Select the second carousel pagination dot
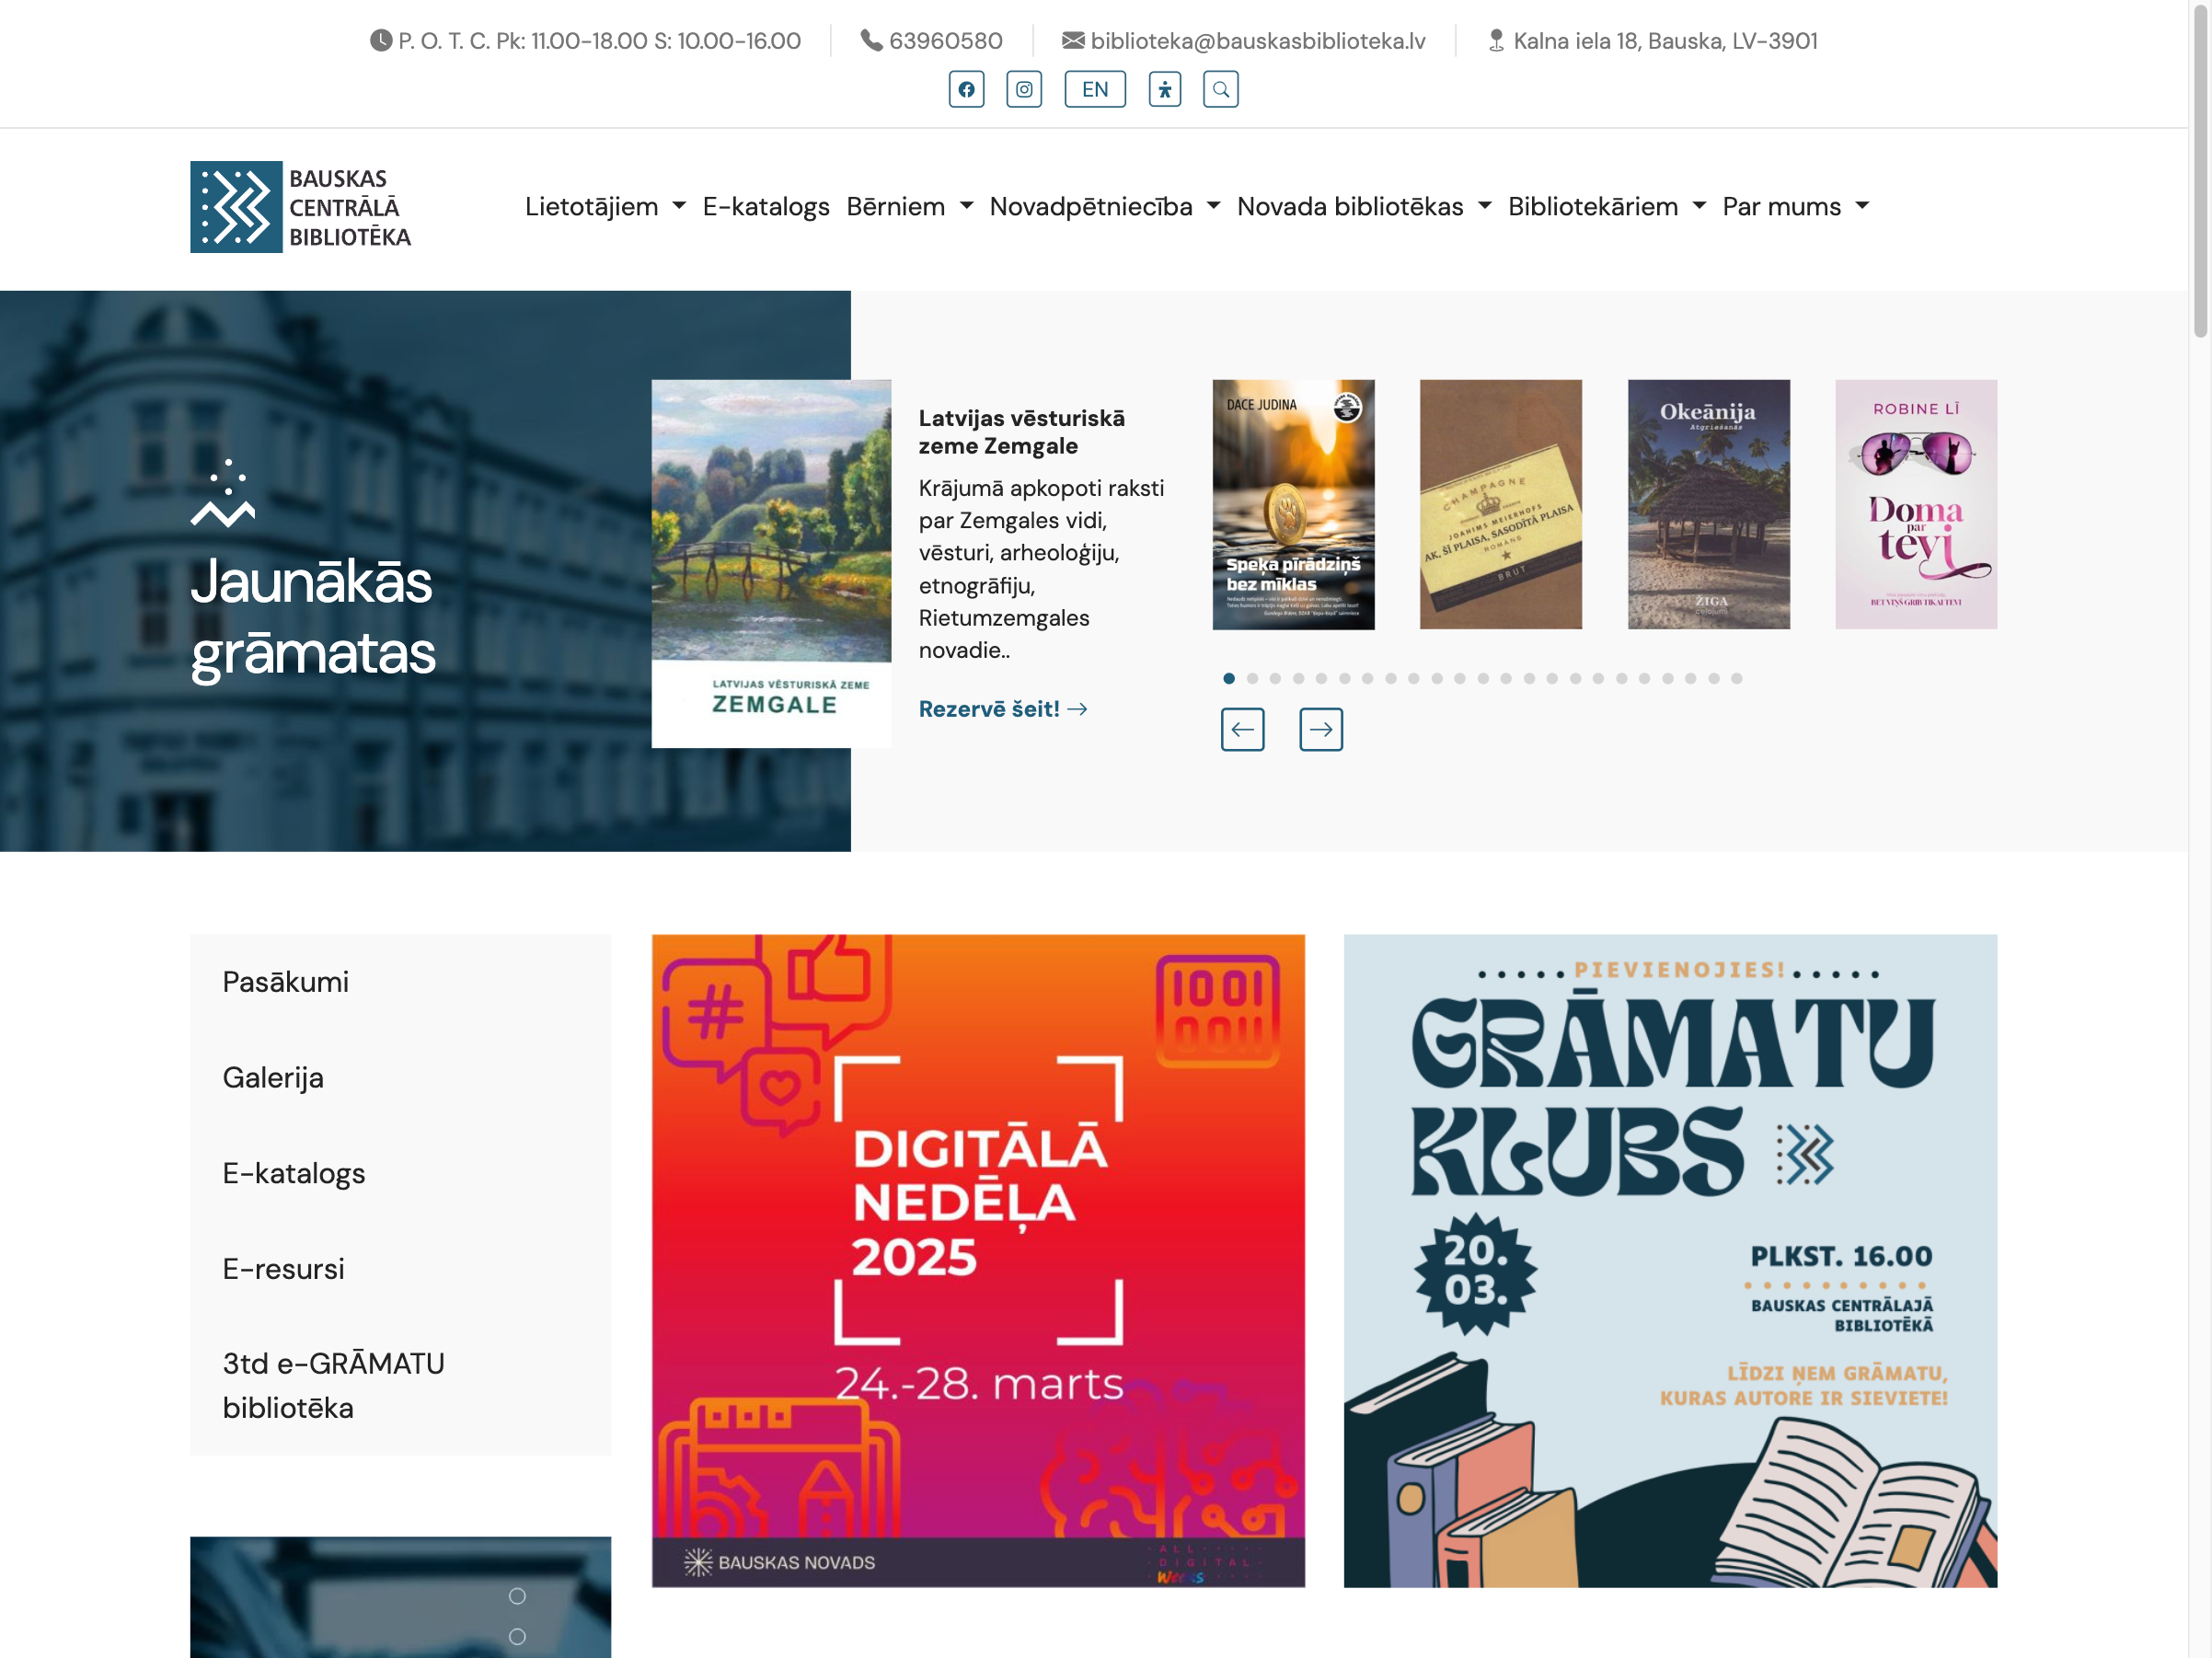 point(1252,678)
